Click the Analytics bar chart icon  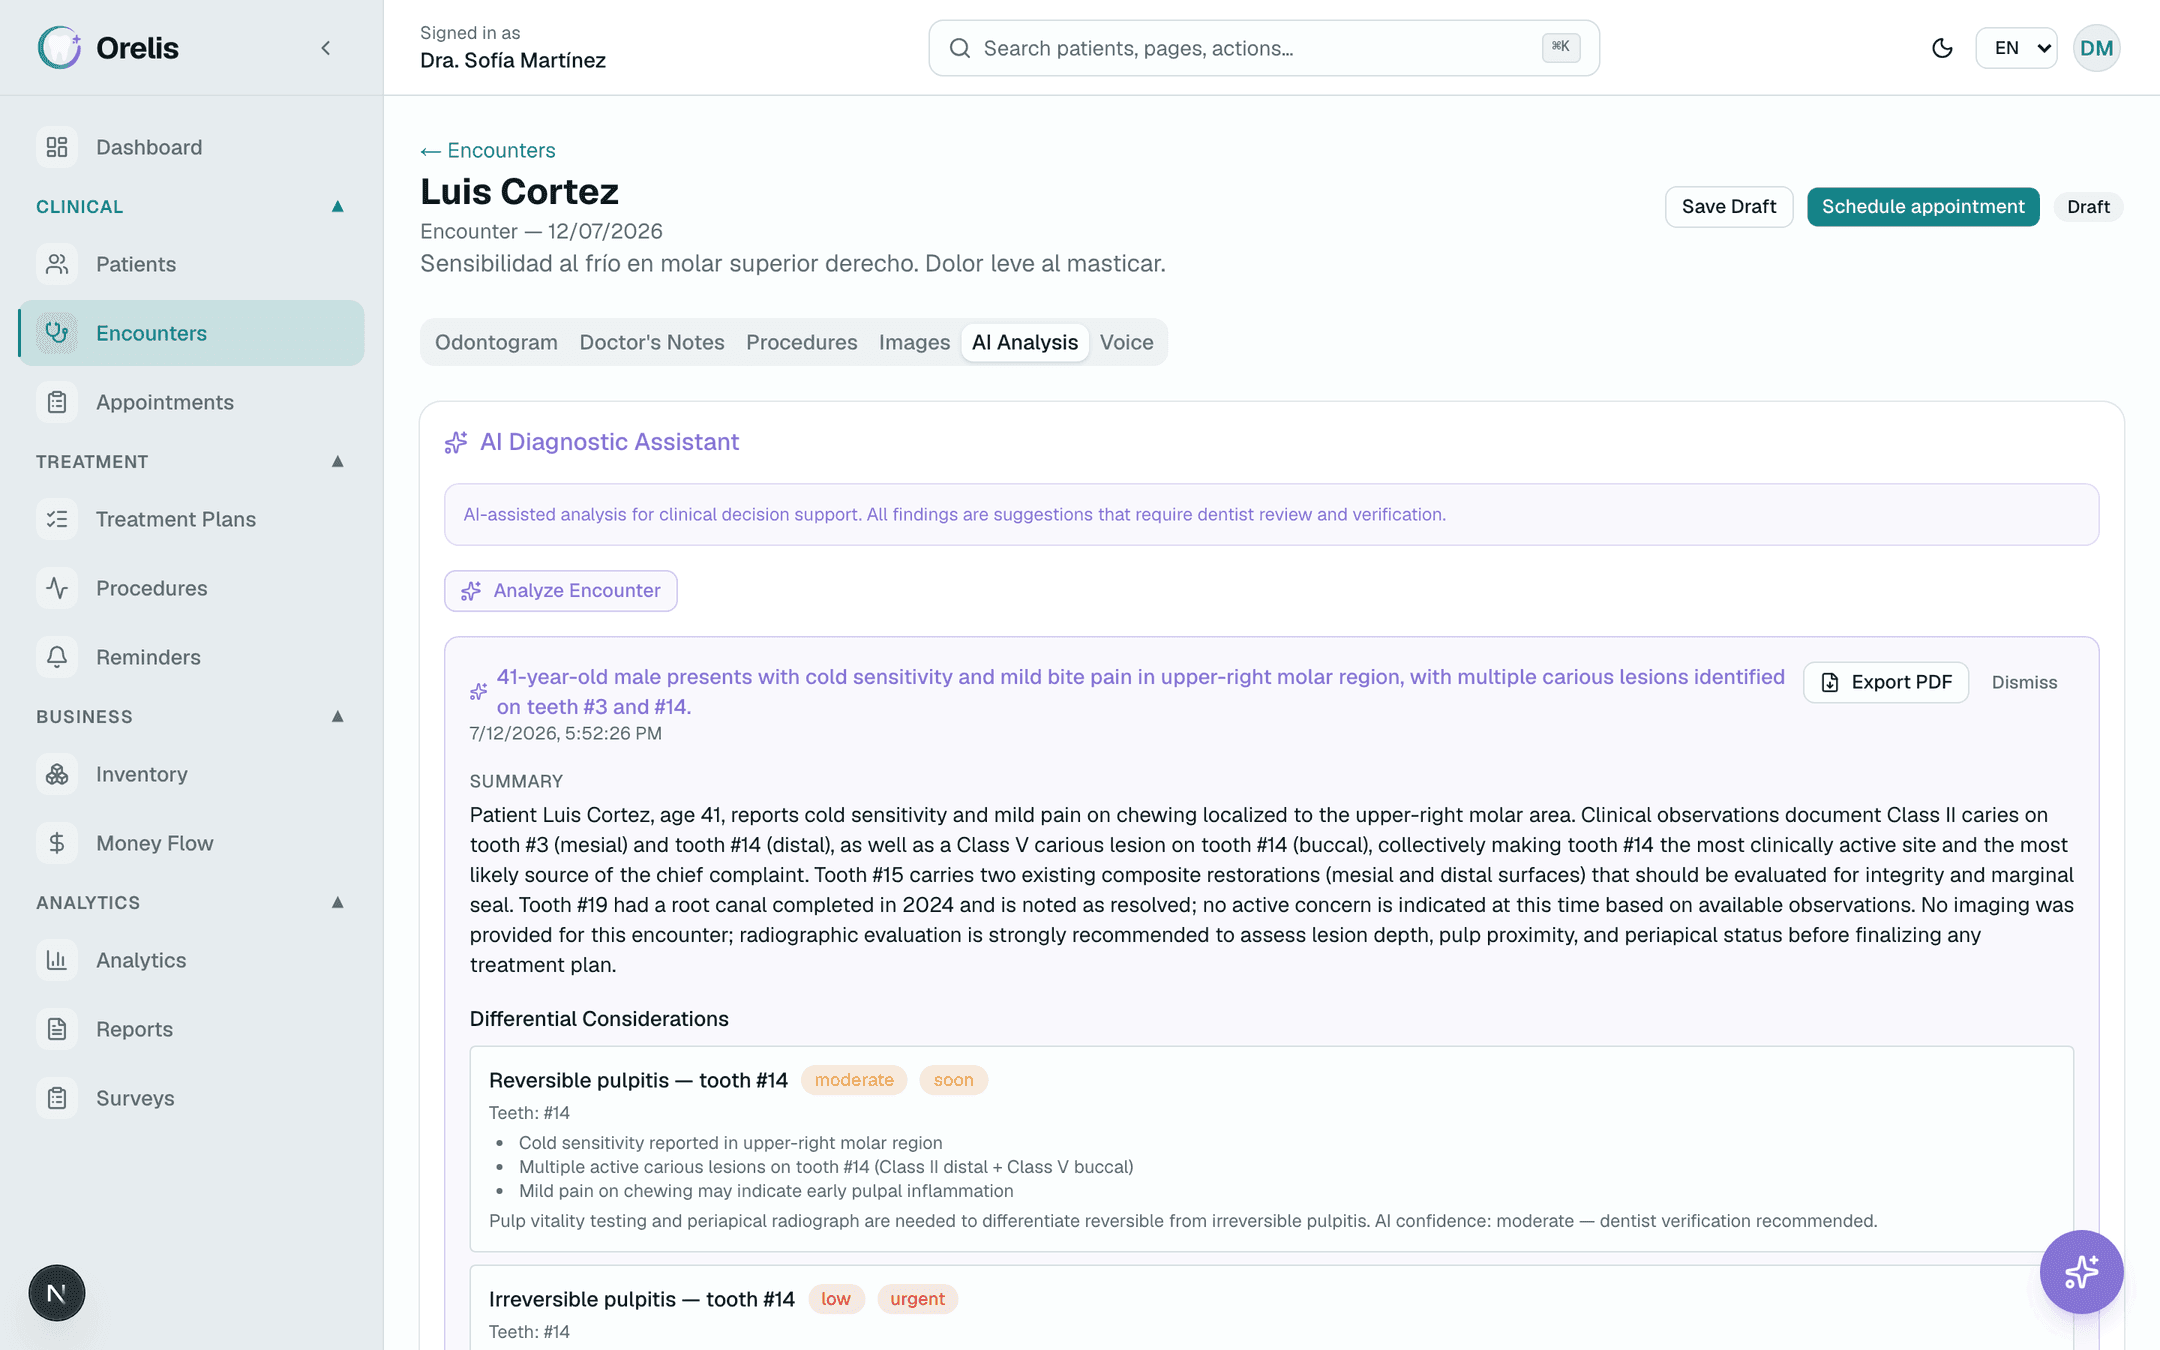point(57,960)
